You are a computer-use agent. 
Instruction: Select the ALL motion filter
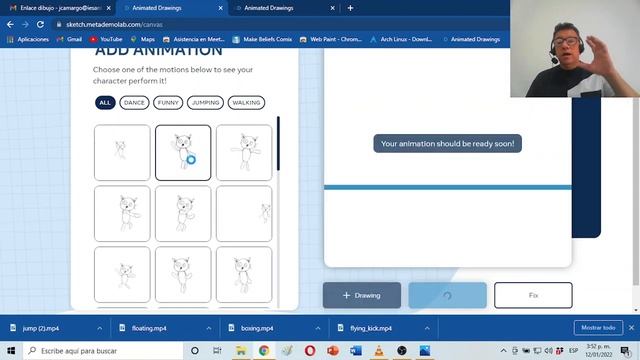coord(105,102)
